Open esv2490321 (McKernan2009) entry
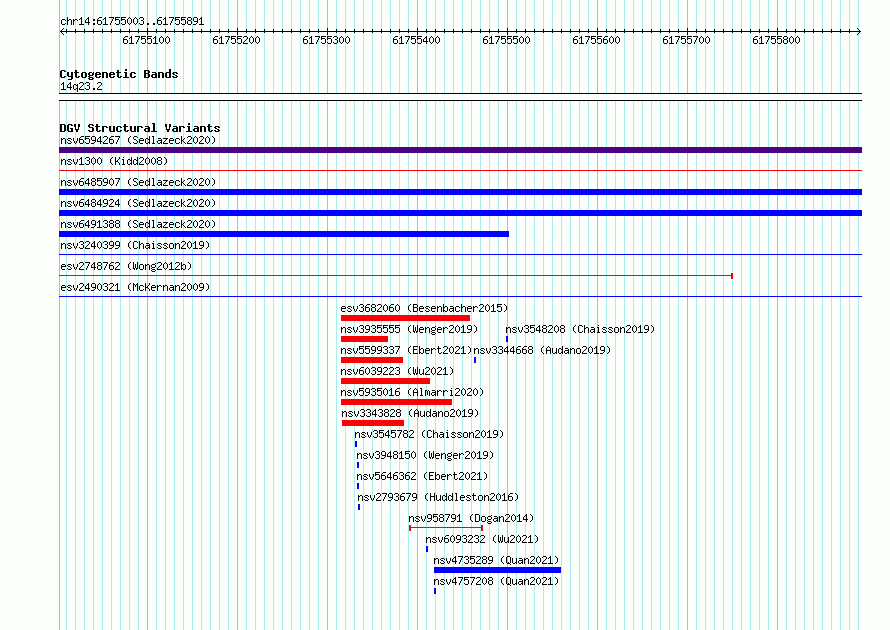The image size is (890, 630). point(135,287)
